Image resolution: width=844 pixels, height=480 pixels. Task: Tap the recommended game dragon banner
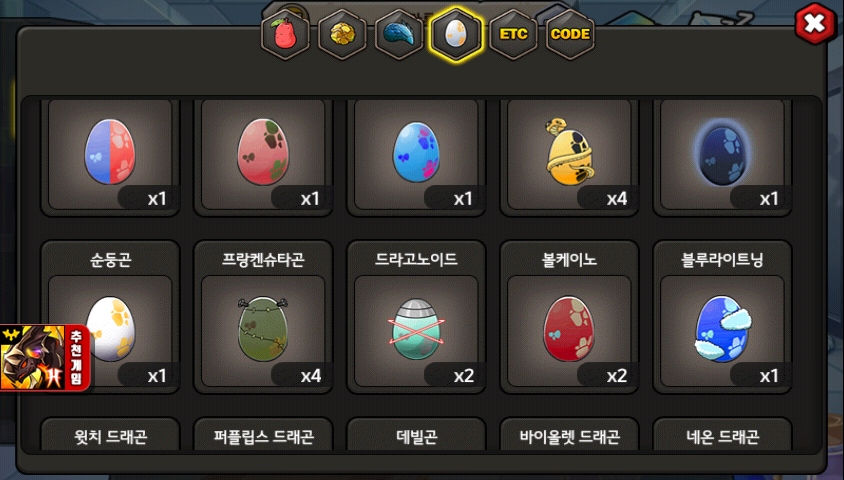point(45,357)
